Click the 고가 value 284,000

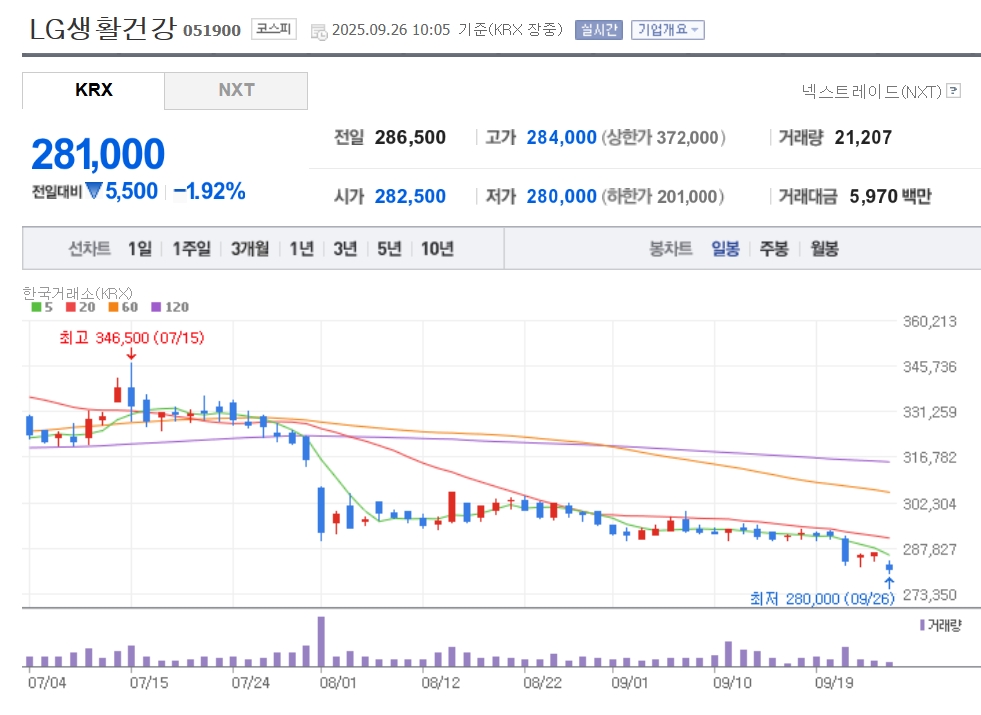coord(561,138)
